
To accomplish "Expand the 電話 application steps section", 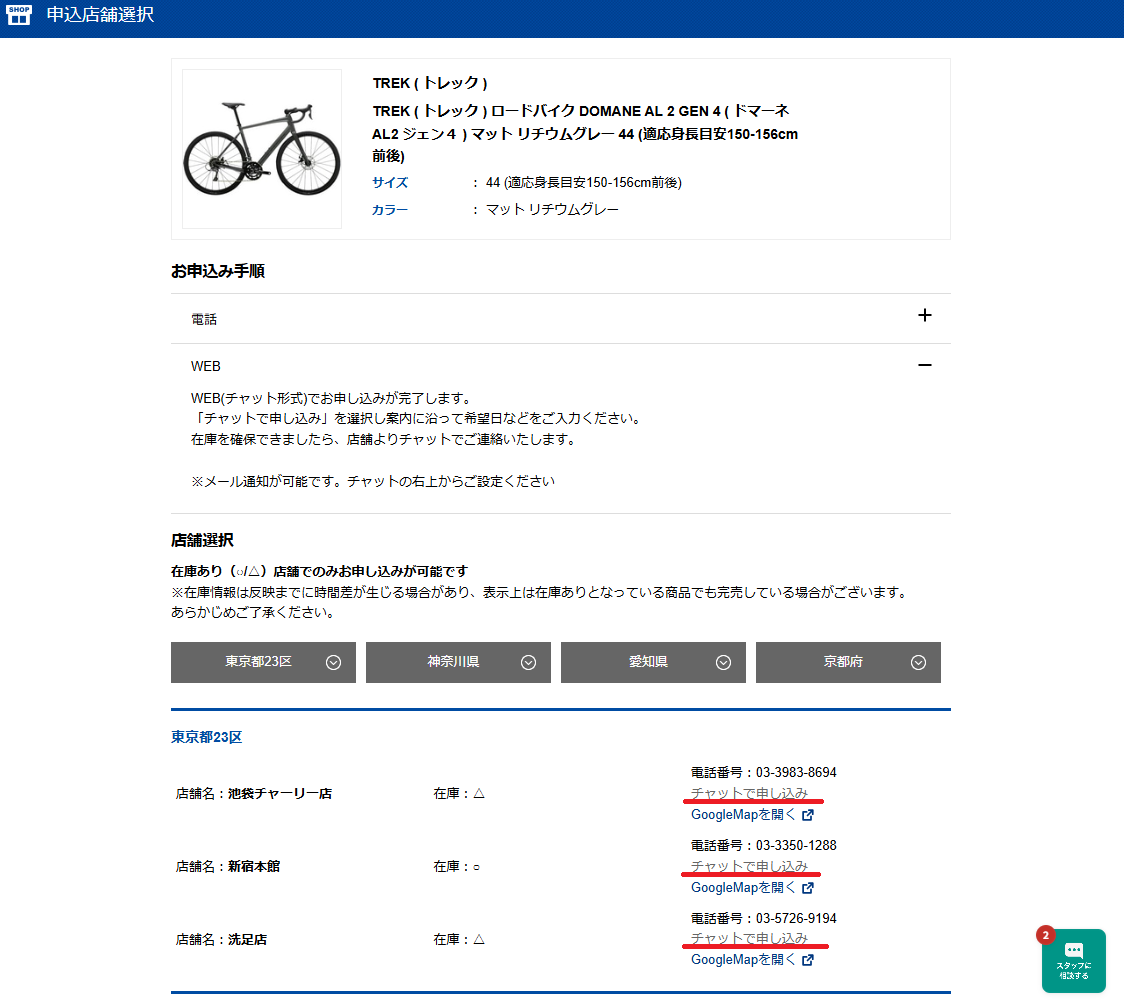I will point(561,319).
